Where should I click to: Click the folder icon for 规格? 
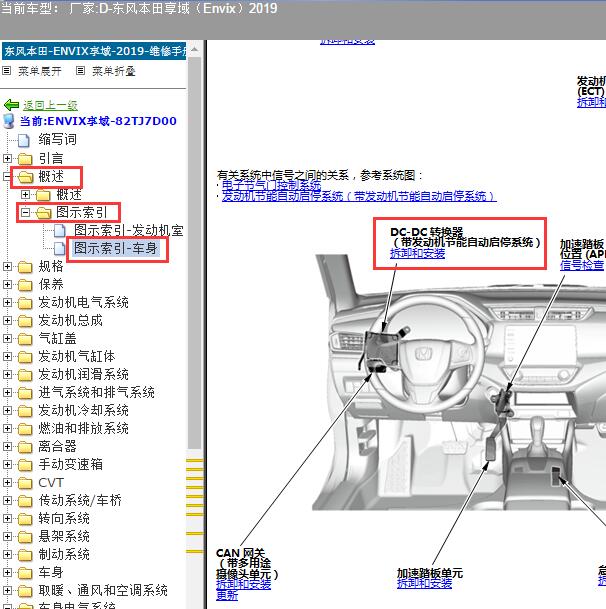coord(25,267)
